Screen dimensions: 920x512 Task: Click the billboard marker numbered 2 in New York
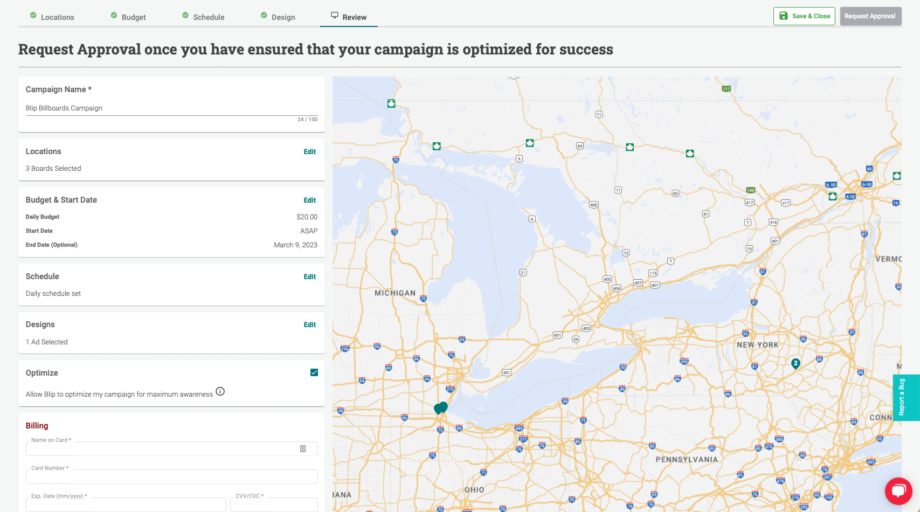795,364
